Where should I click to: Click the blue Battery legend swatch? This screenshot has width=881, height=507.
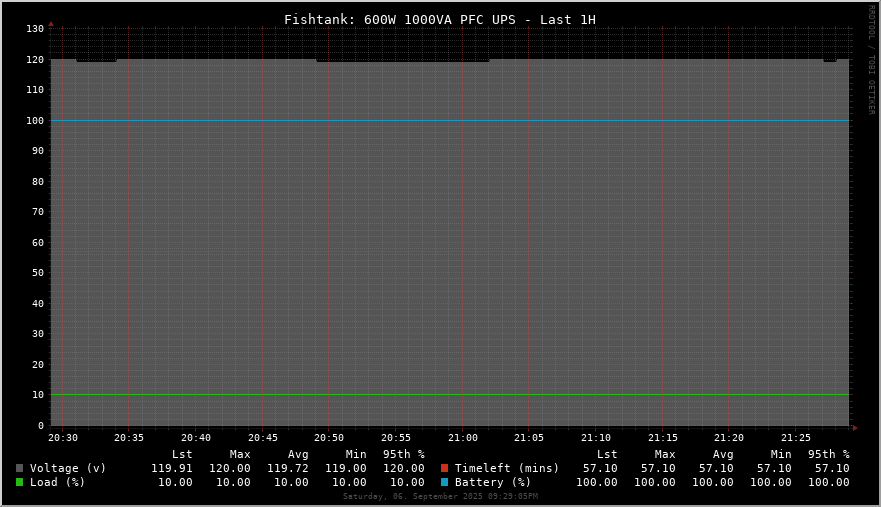pyautogui.click(x=444, y=482)
